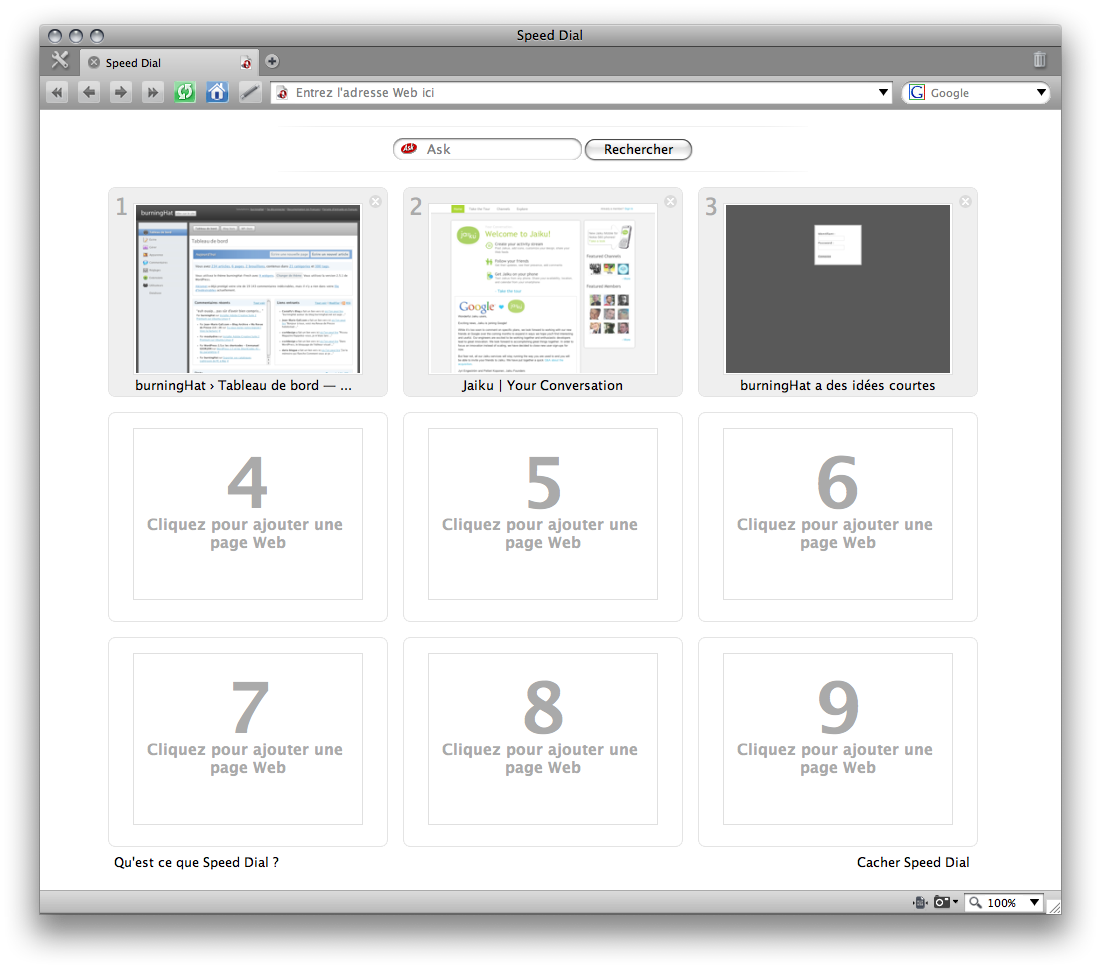This screenshot has width=1101, height=969.
Task: Open burningHat Tableau de bord thumbnail
Action: click(248, 289)
